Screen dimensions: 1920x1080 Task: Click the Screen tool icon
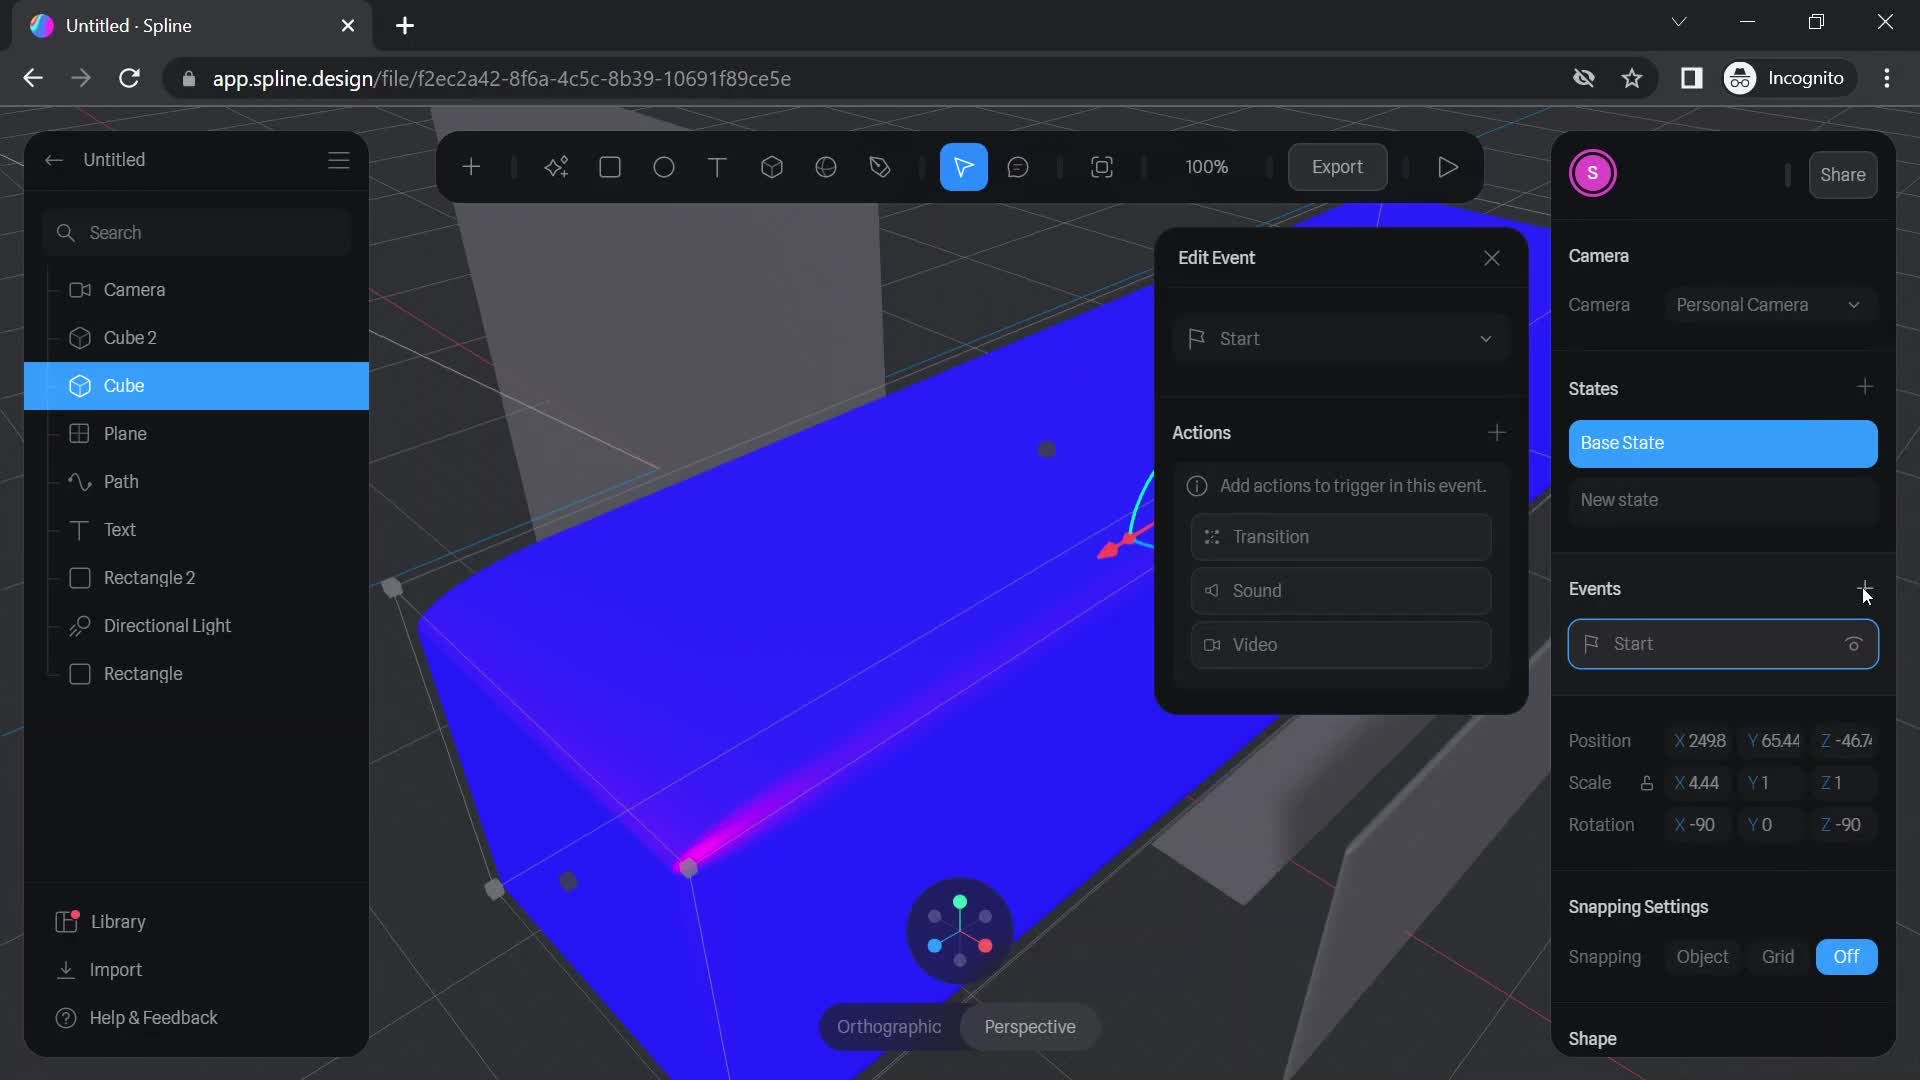(1102, 167)
